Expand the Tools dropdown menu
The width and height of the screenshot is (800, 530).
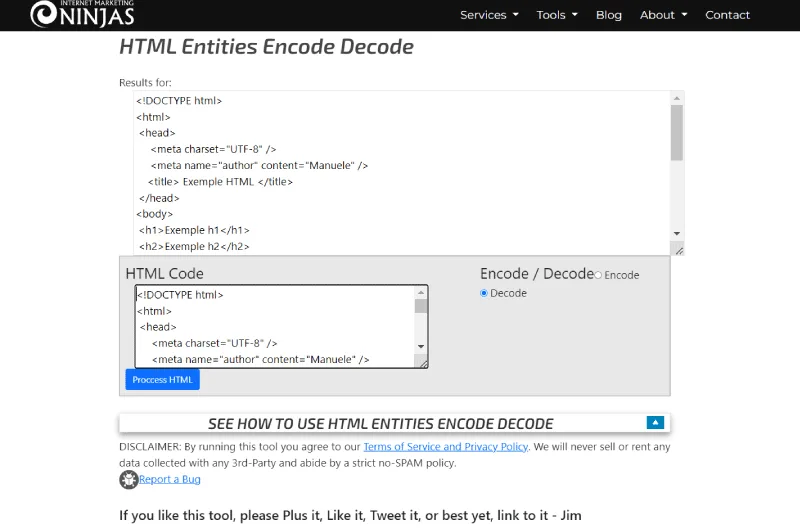[x=557, y=15]
